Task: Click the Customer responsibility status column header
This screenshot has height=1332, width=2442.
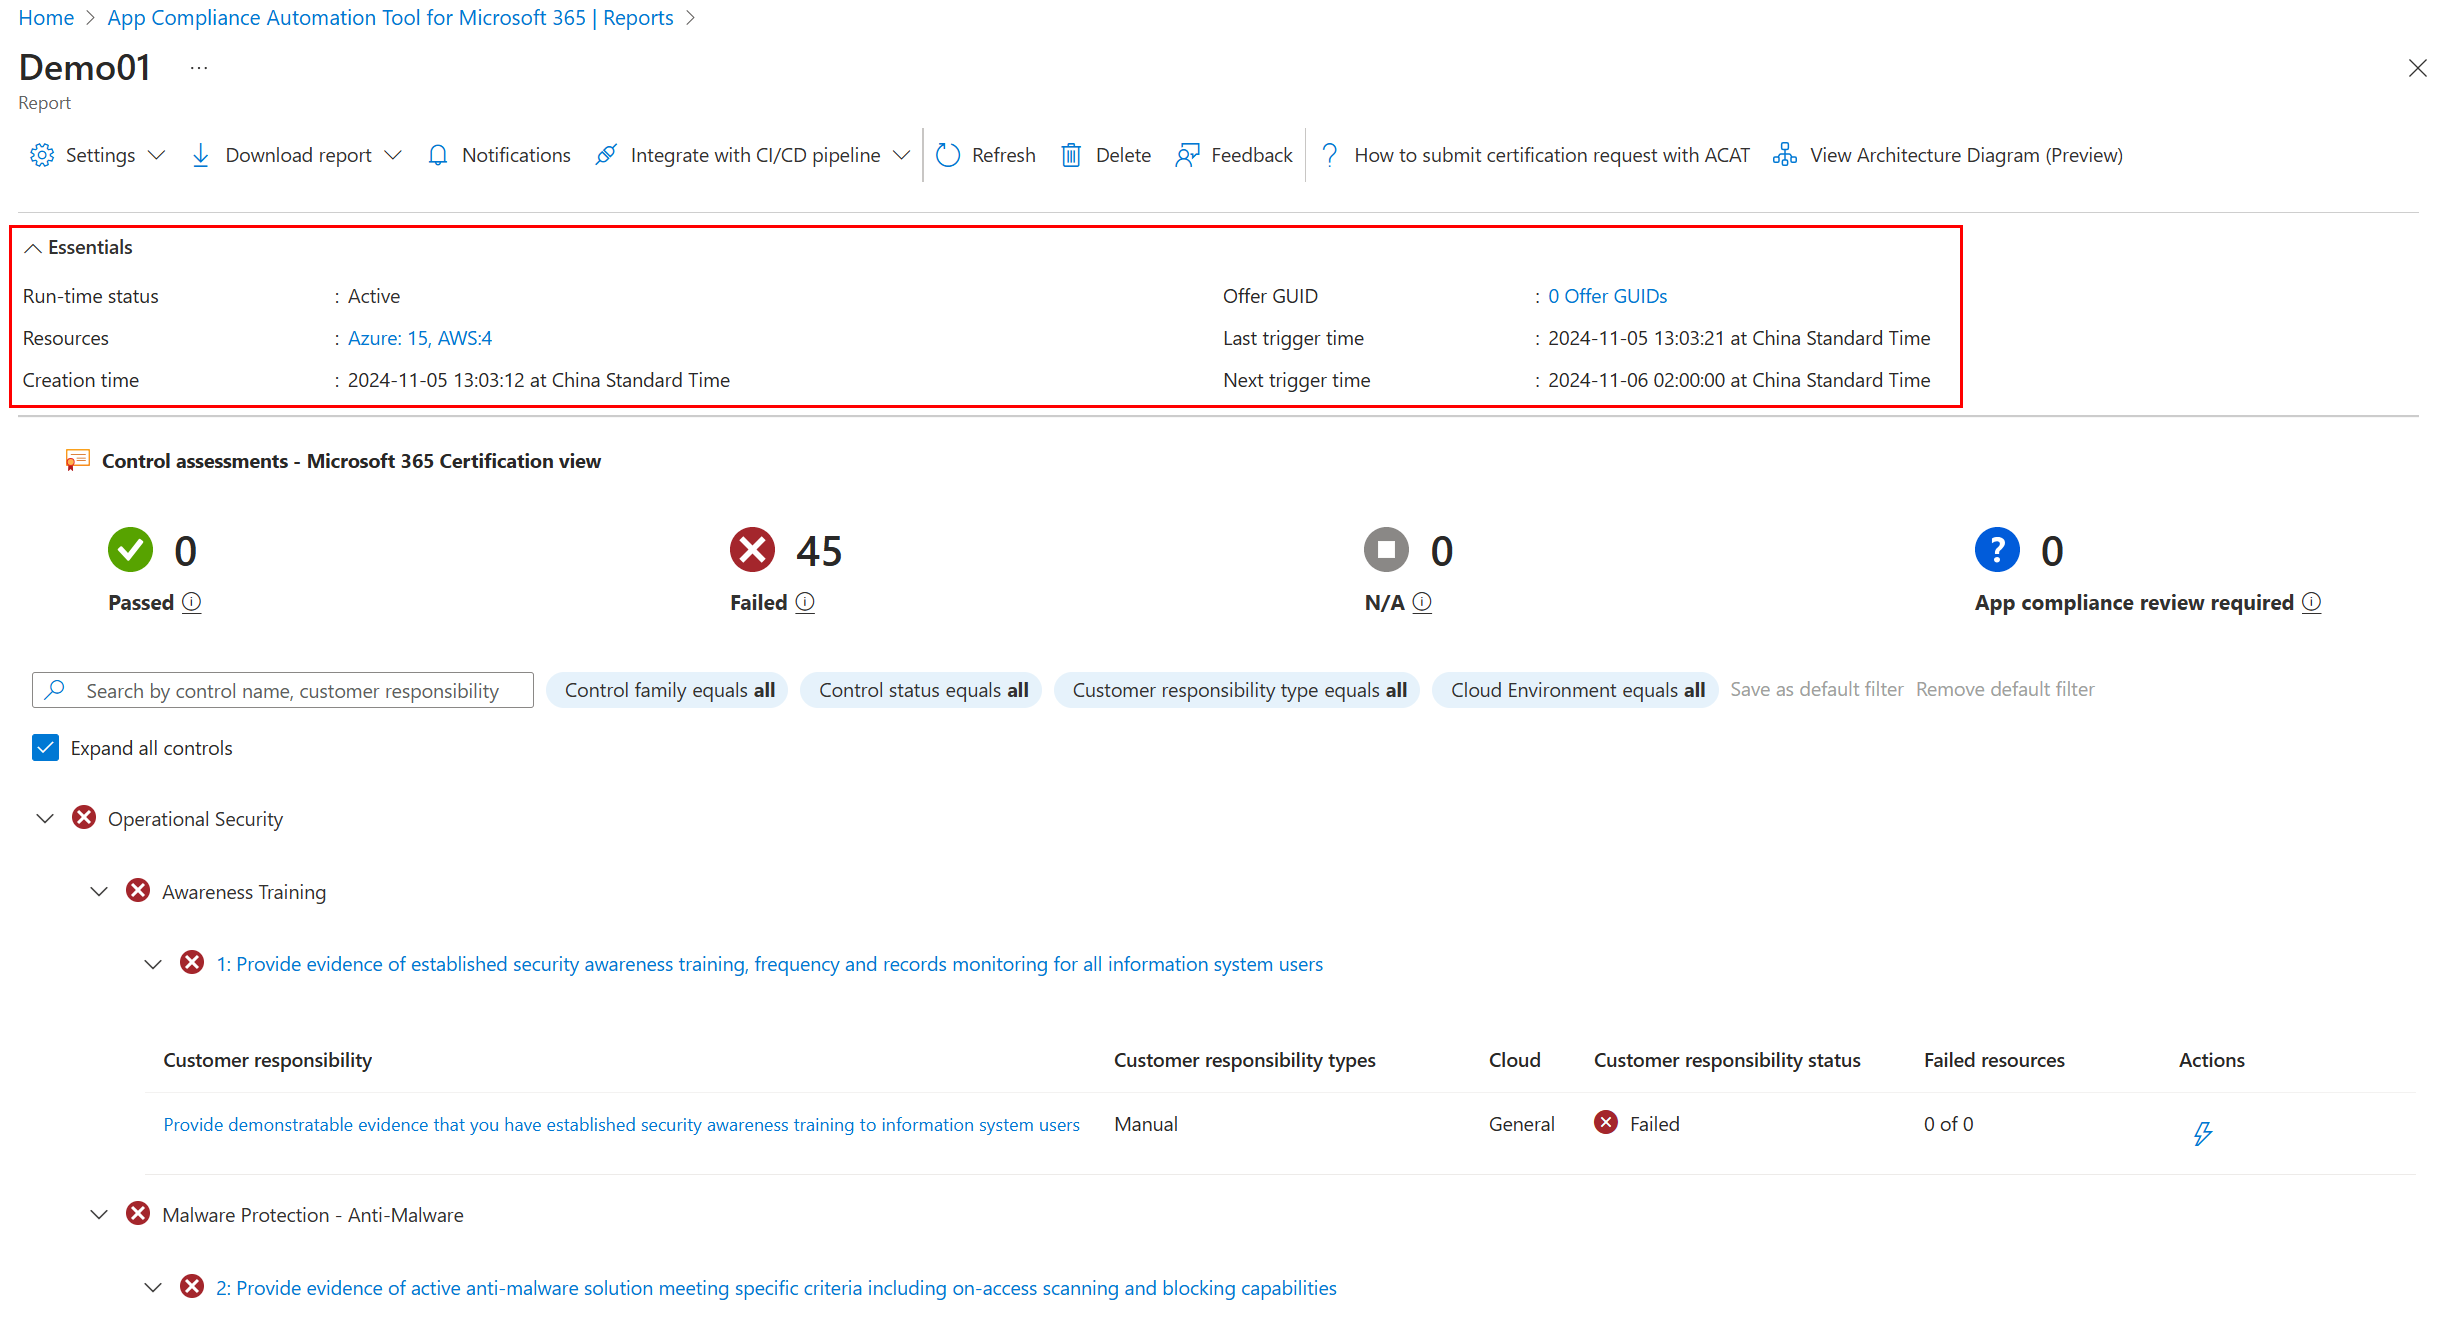Action: (x=1726, y=1060)
